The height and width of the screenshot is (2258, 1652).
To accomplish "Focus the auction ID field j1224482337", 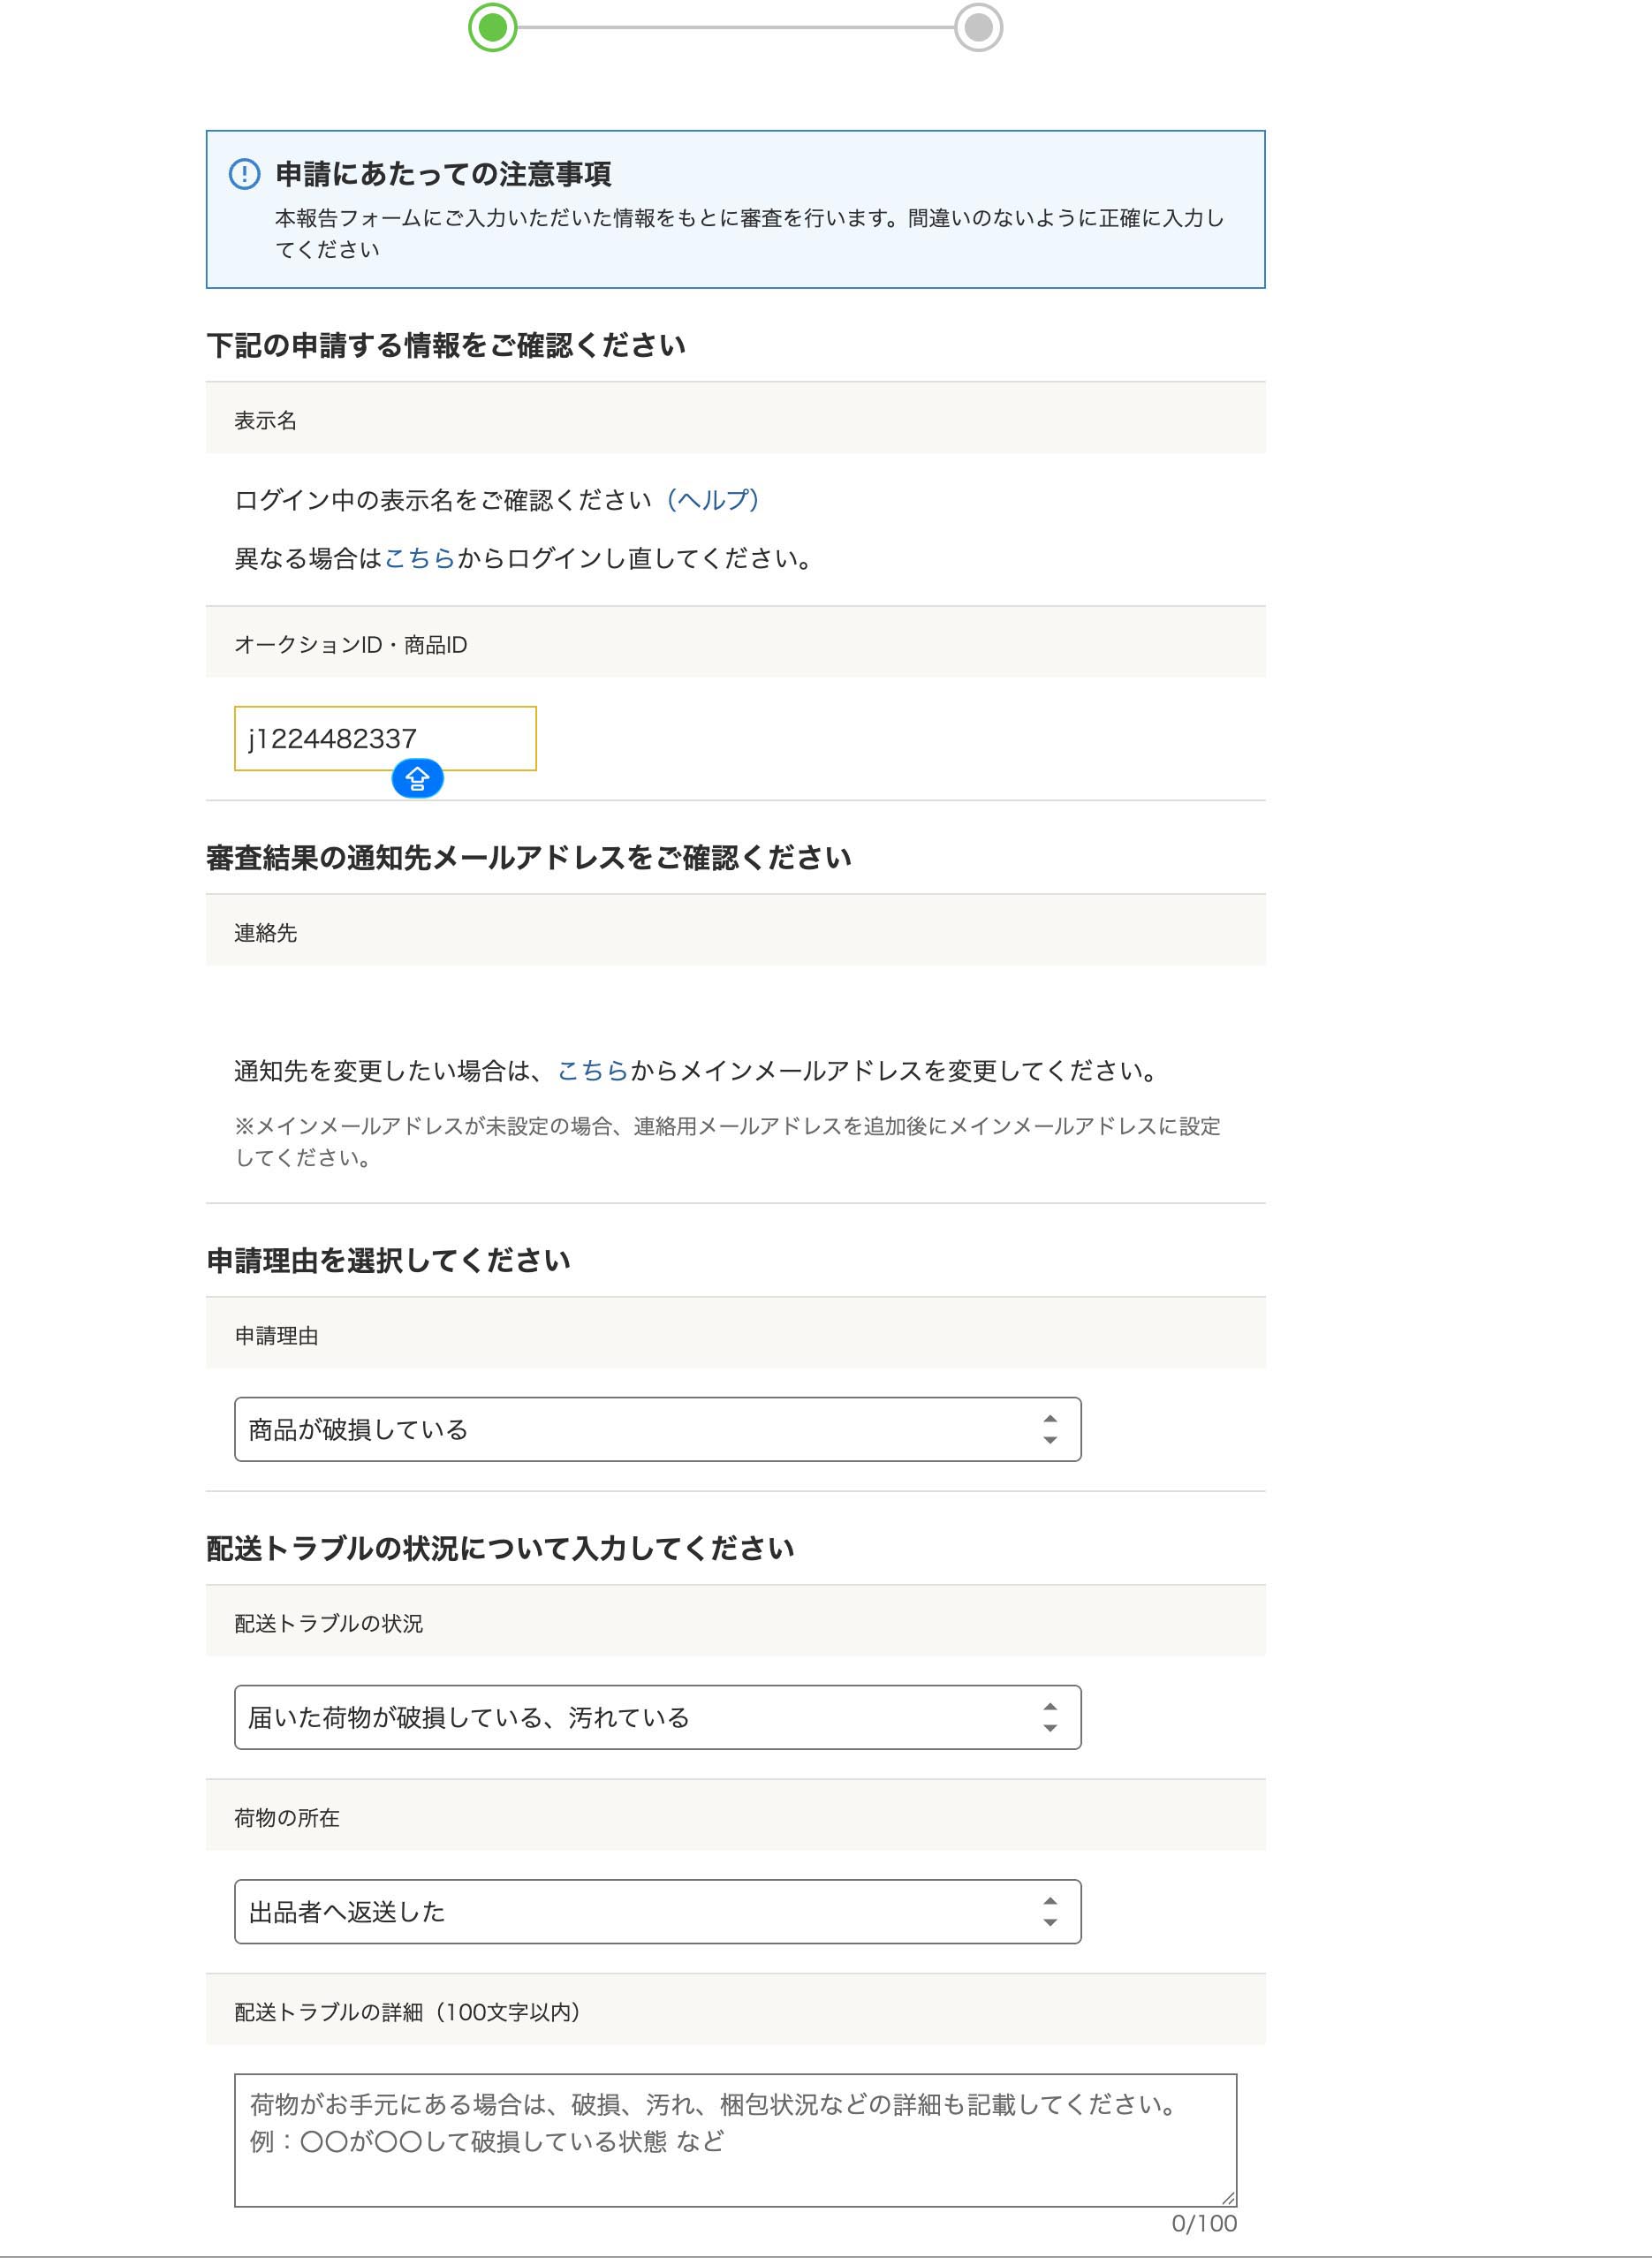I will pyautogui.click(x=385, y=738).
